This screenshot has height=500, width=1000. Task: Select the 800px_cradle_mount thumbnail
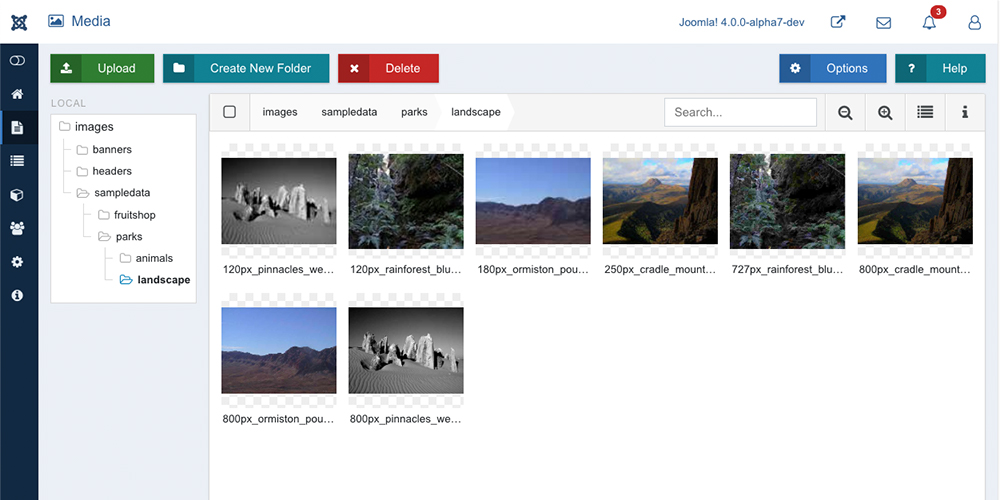tap(915, 201)
